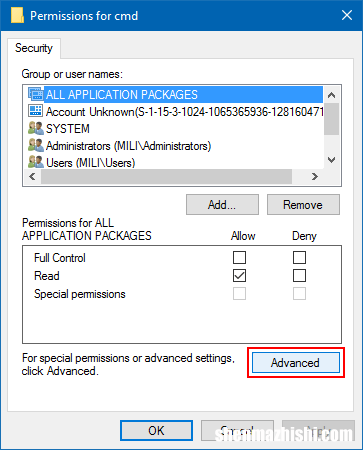
Task: Open Advanced security settings
Action: [295, 363]
